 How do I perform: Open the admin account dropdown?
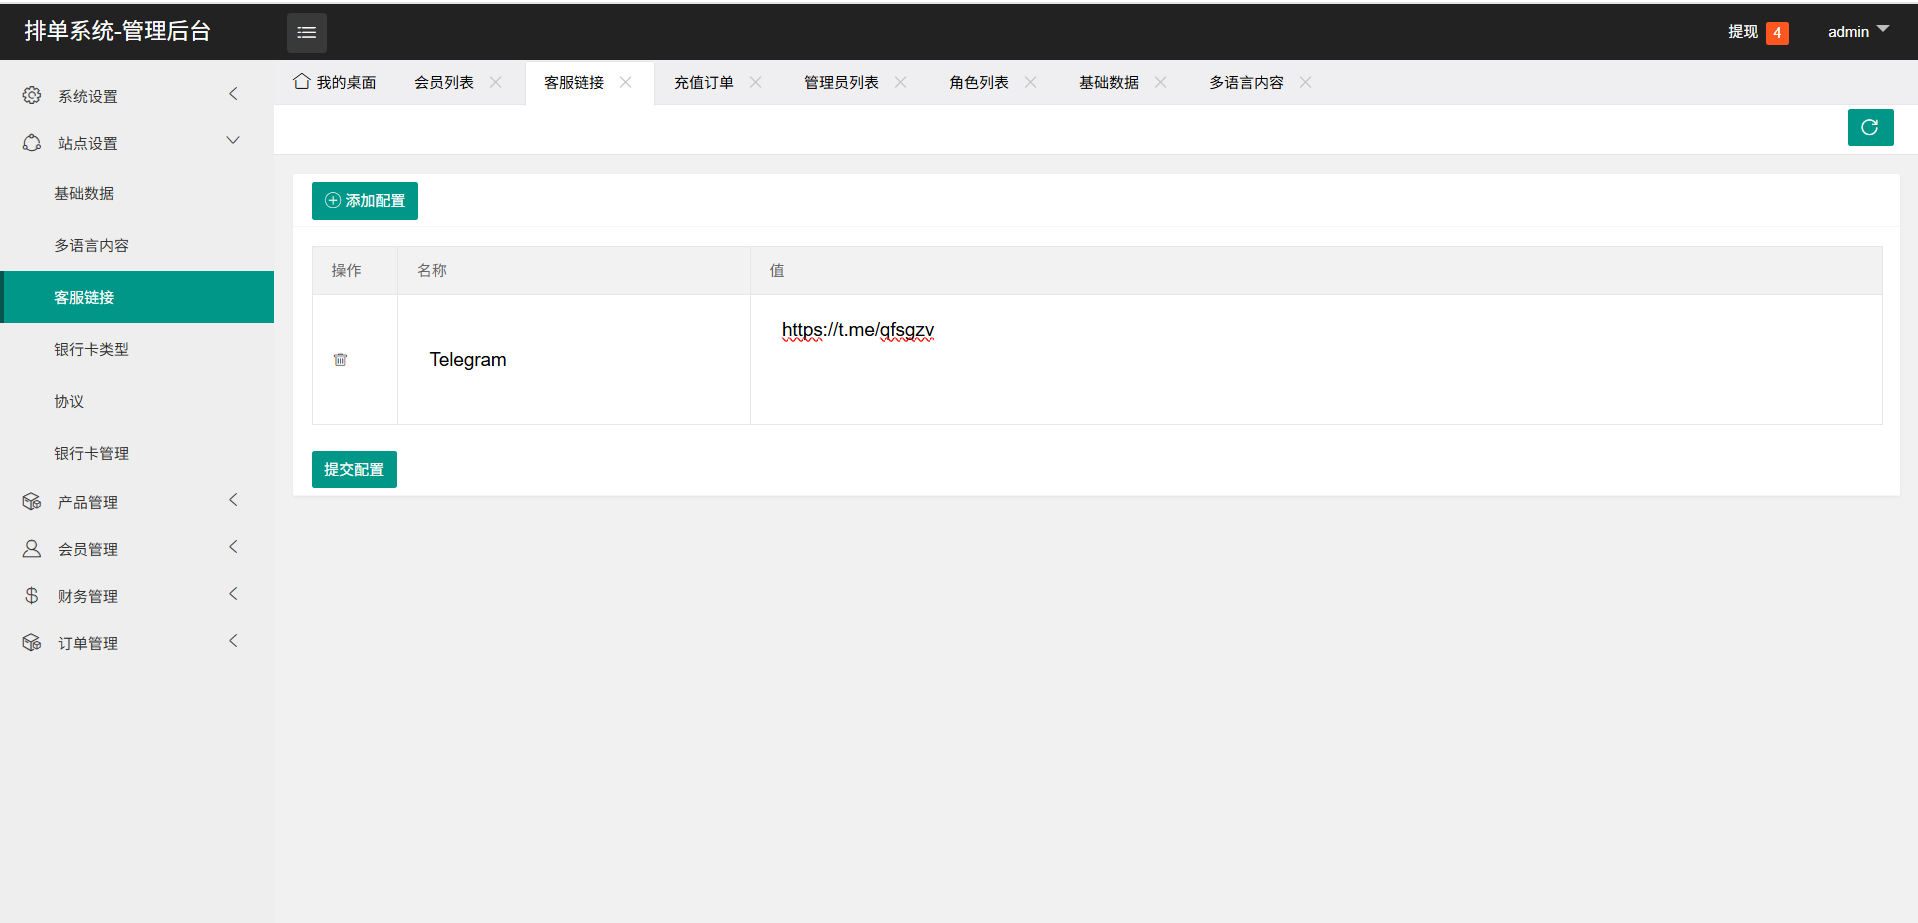(1858, 32)
